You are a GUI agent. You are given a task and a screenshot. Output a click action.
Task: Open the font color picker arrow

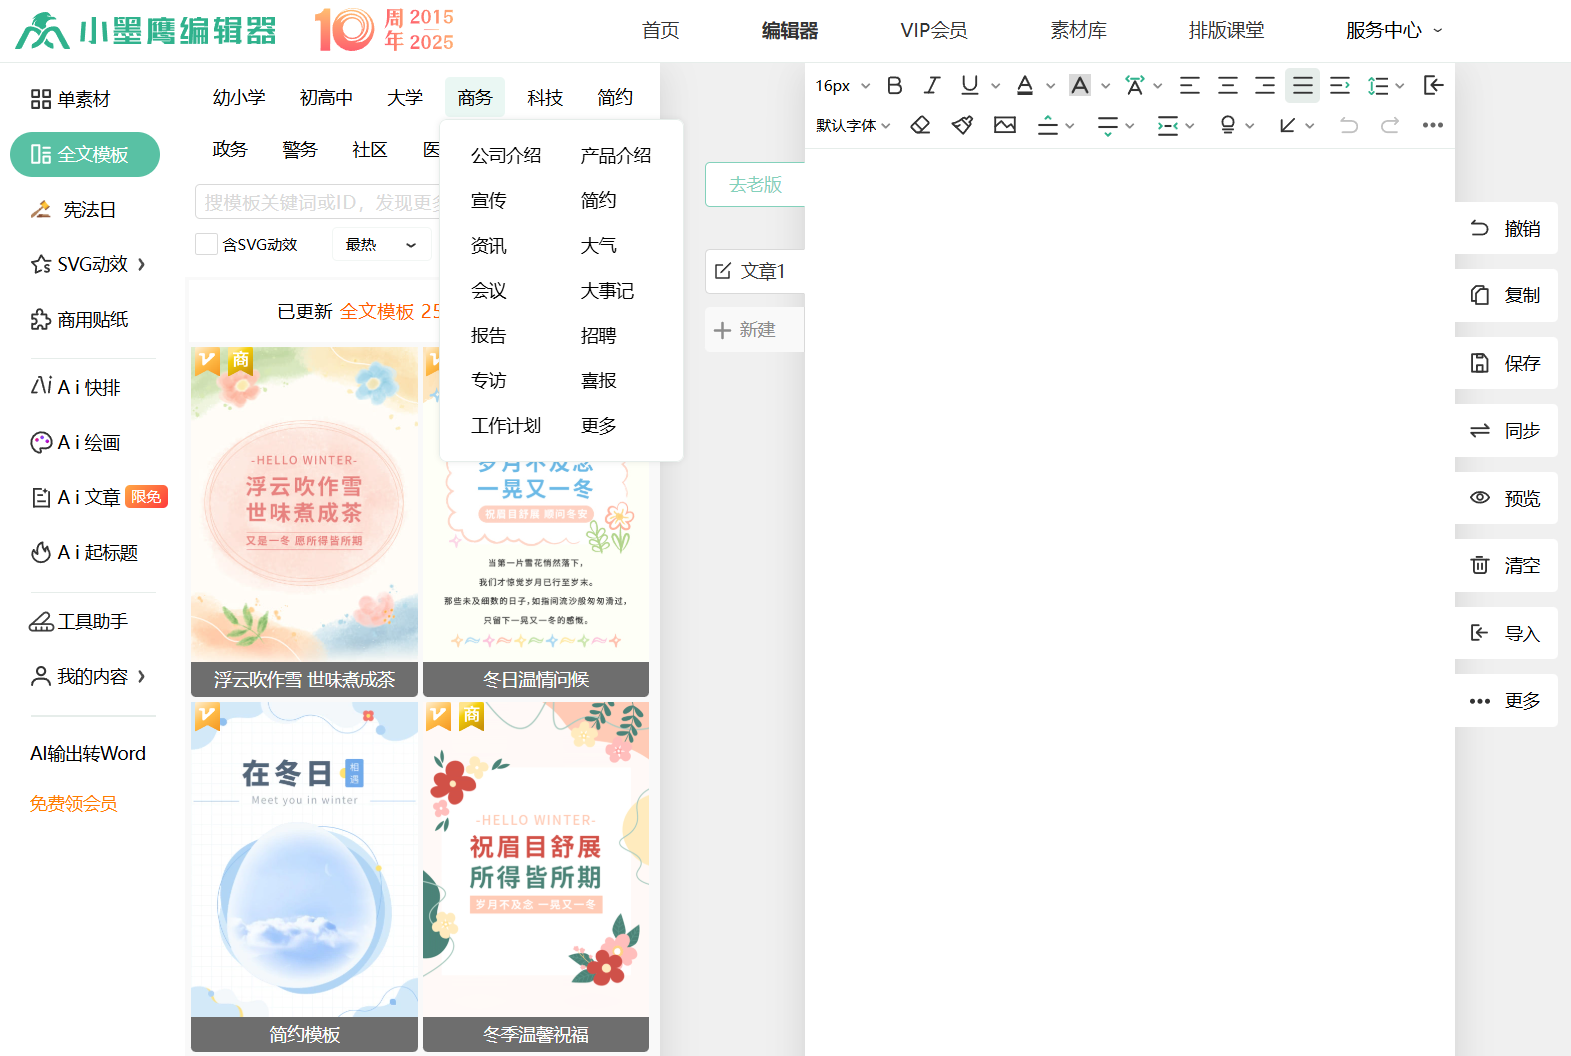pos(1050,86)
